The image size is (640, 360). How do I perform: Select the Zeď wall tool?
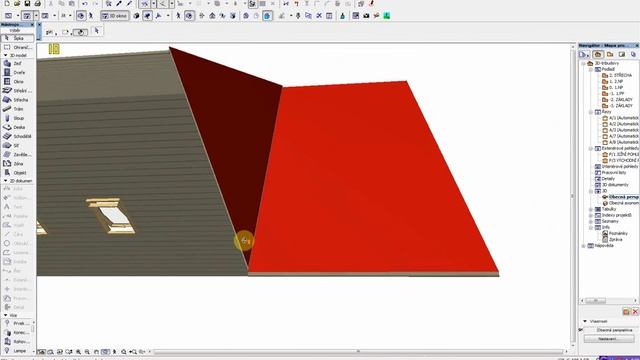[x=18, y=64]
